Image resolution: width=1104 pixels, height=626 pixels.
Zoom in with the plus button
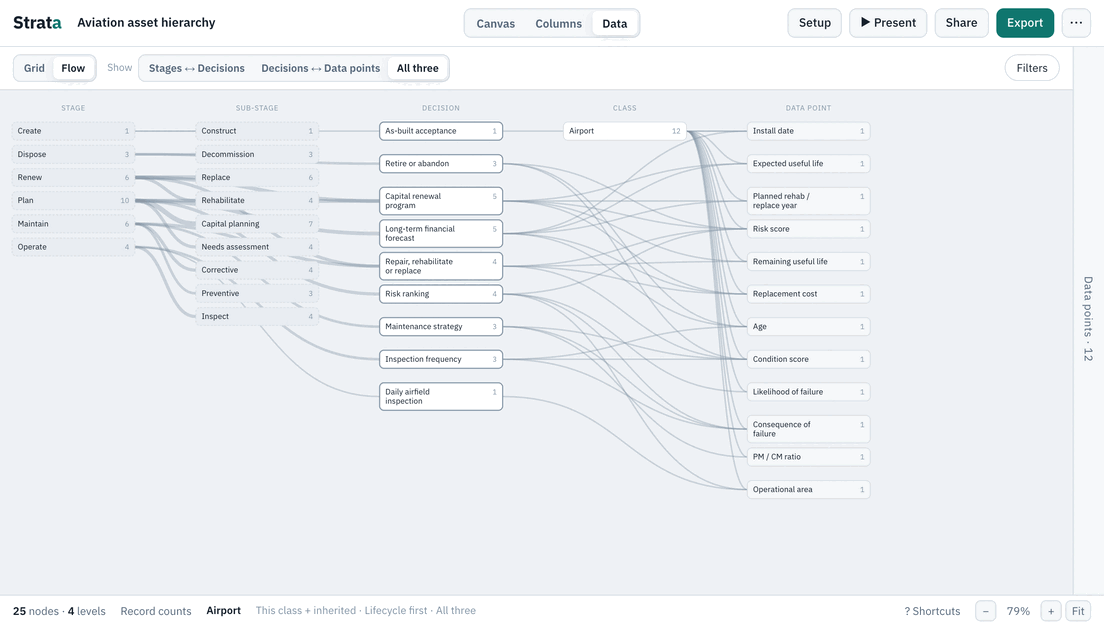pos(1050,611)
